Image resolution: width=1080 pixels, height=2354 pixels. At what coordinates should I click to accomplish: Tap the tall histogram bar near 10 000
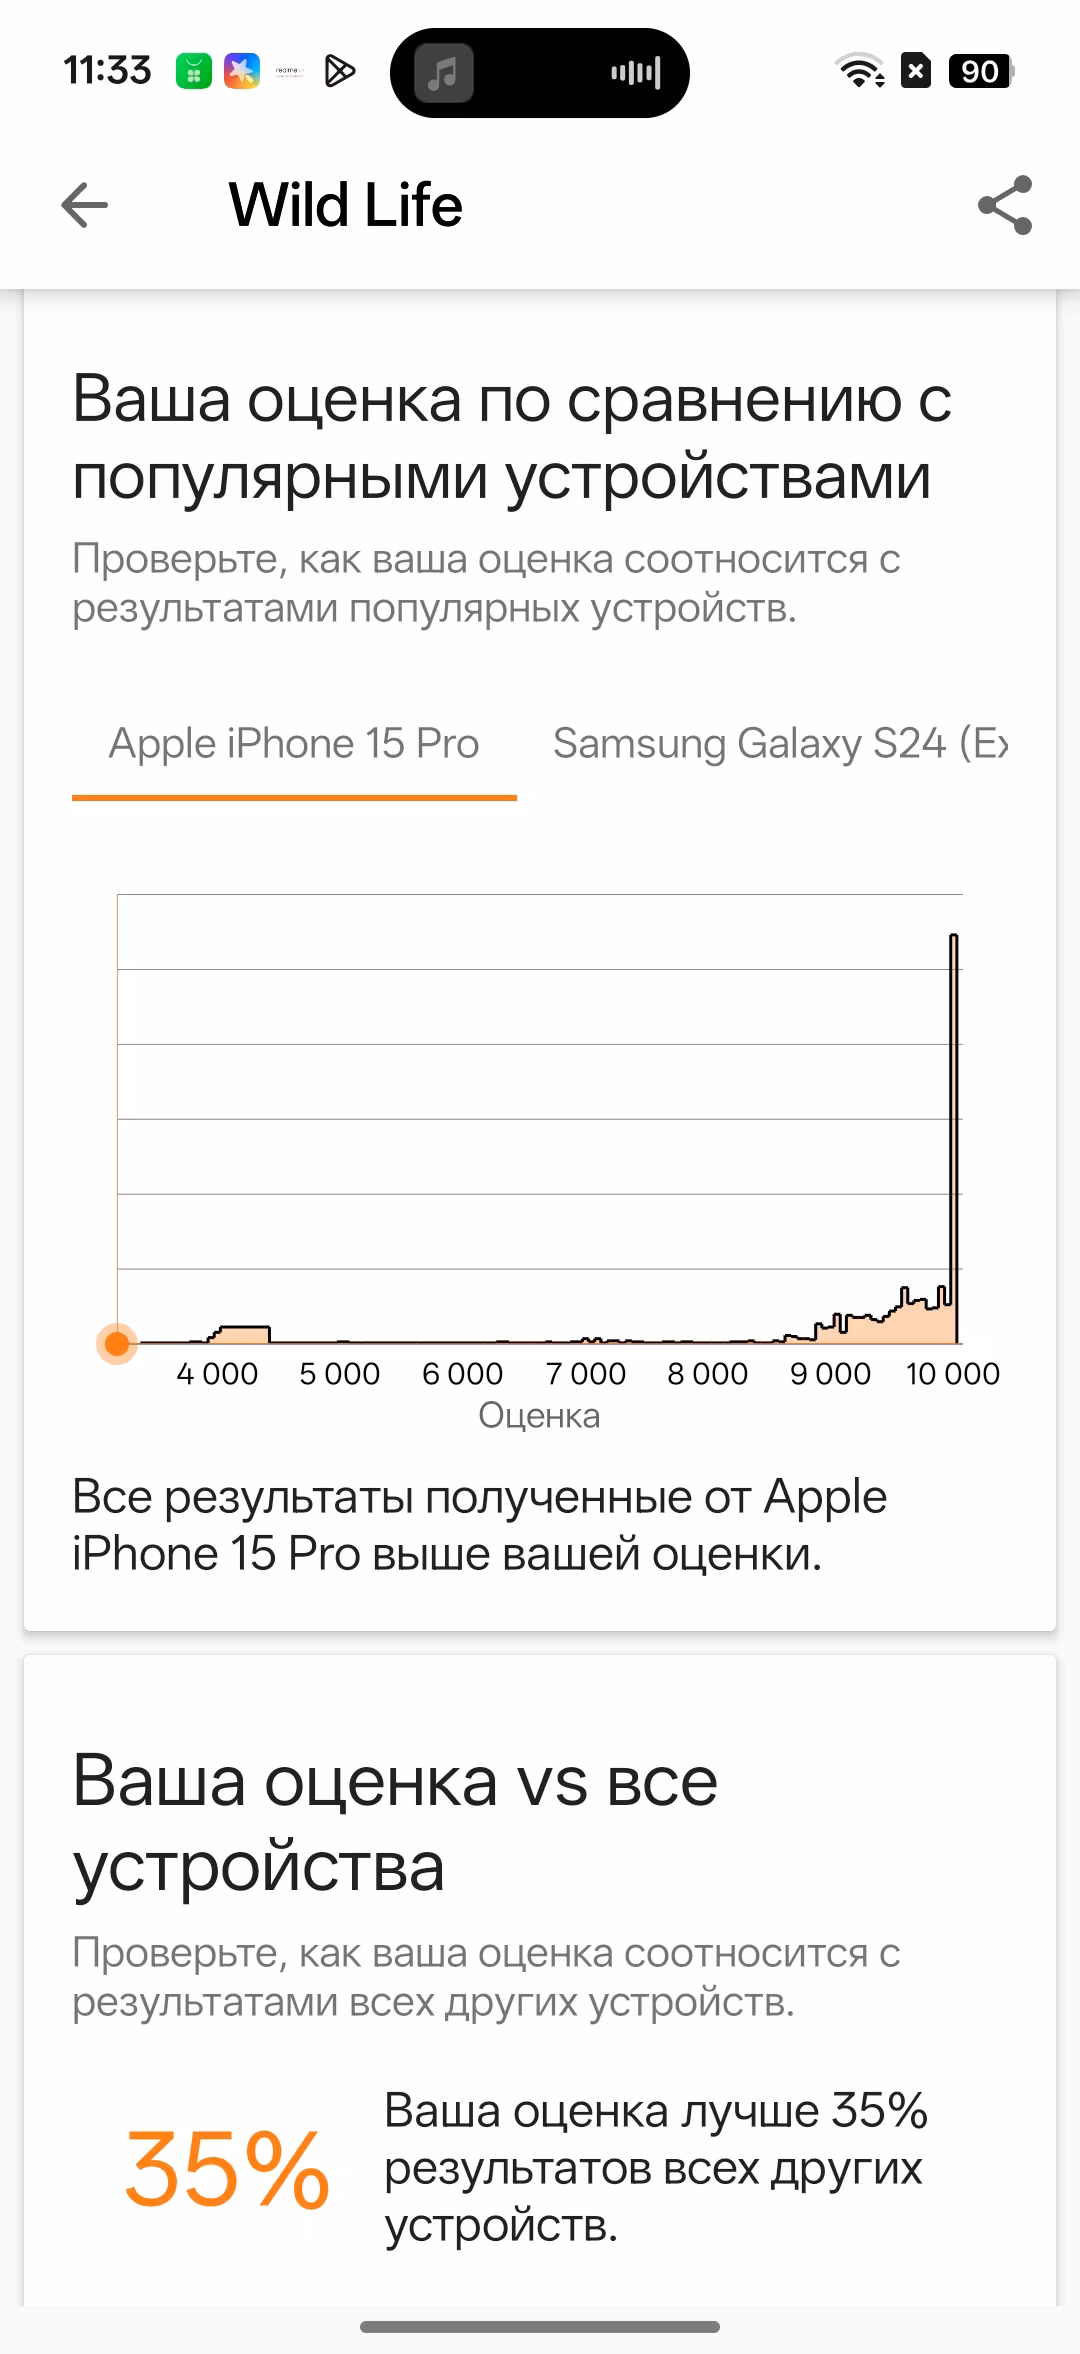[x=954, y=1138]
